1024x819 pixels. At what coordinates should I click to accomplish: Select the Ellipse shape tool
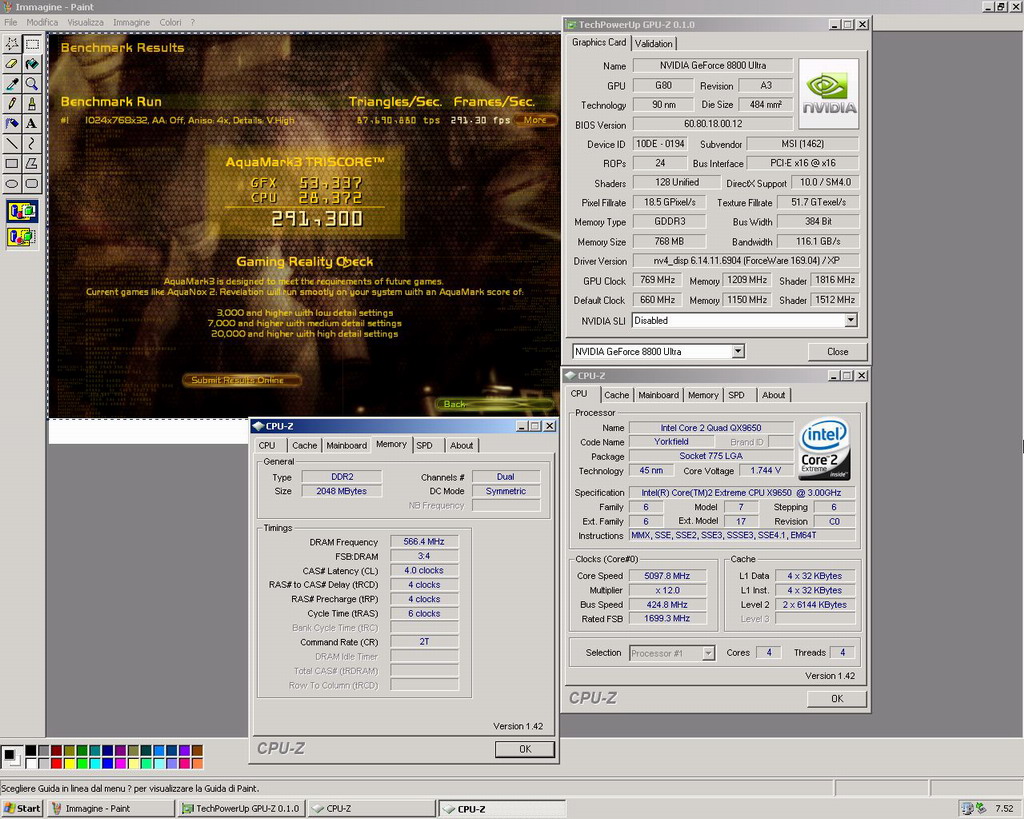coord(12,184)
